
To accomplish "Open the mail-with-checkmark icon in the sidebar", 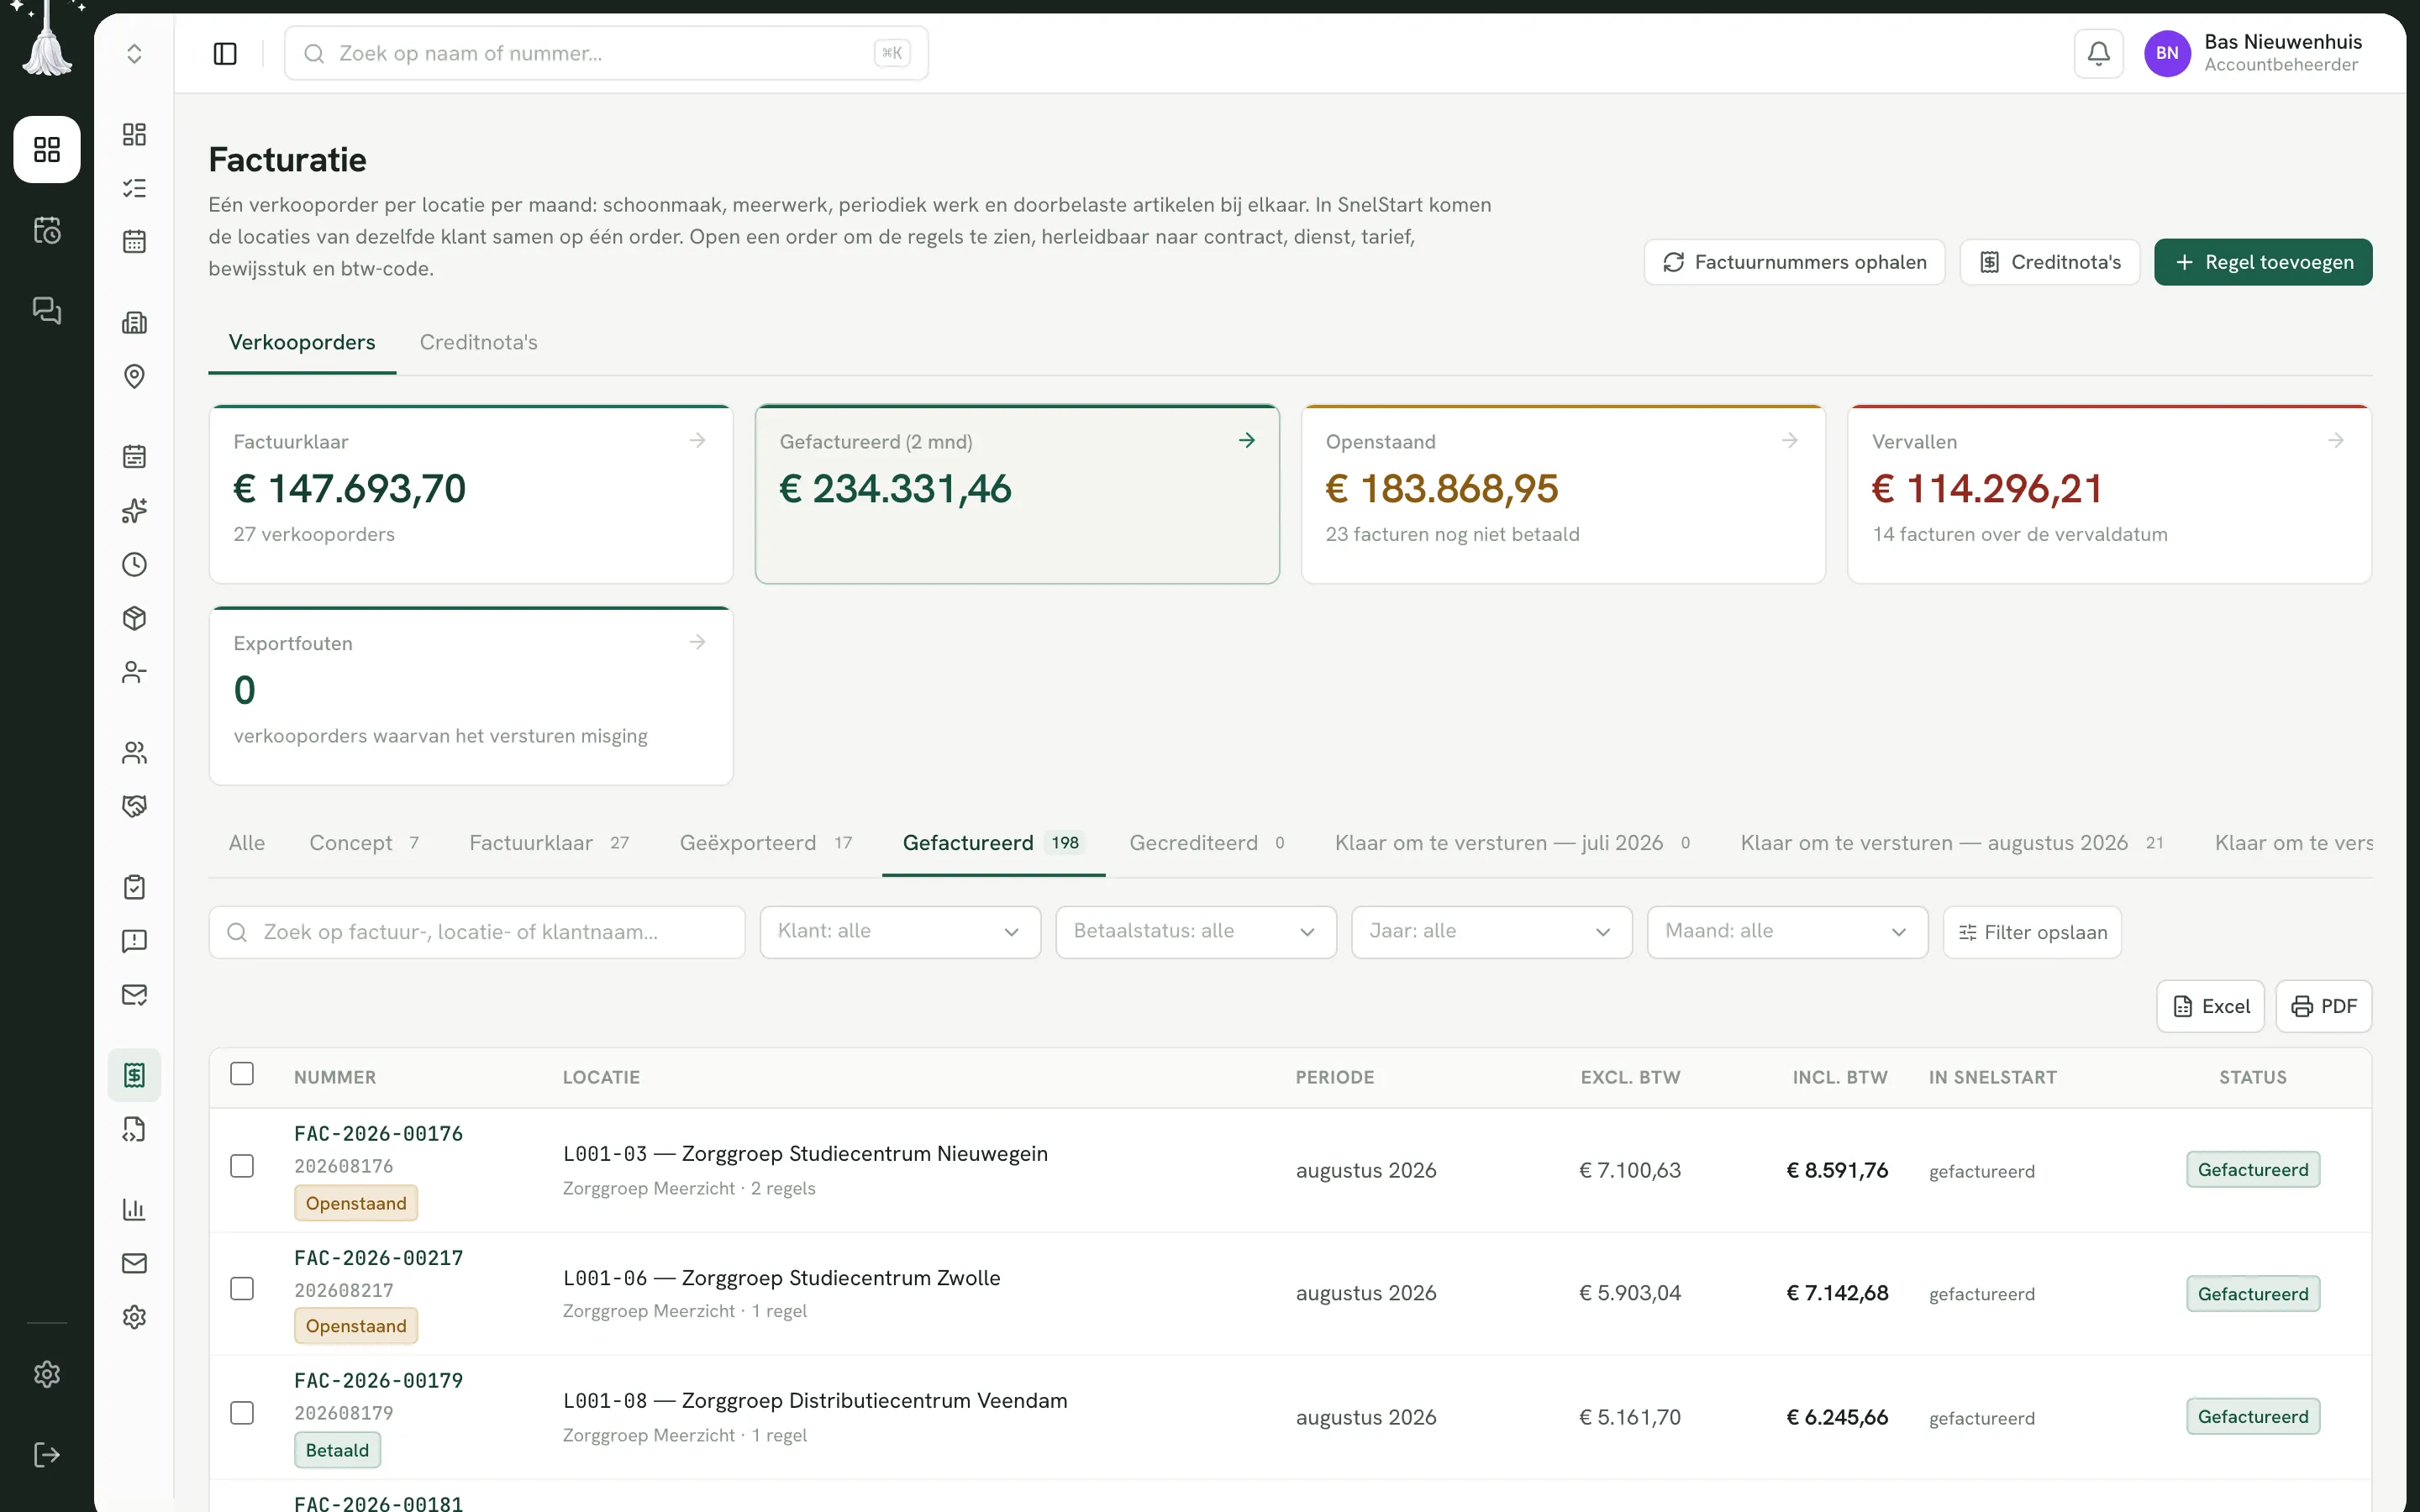I will [134, 995].
